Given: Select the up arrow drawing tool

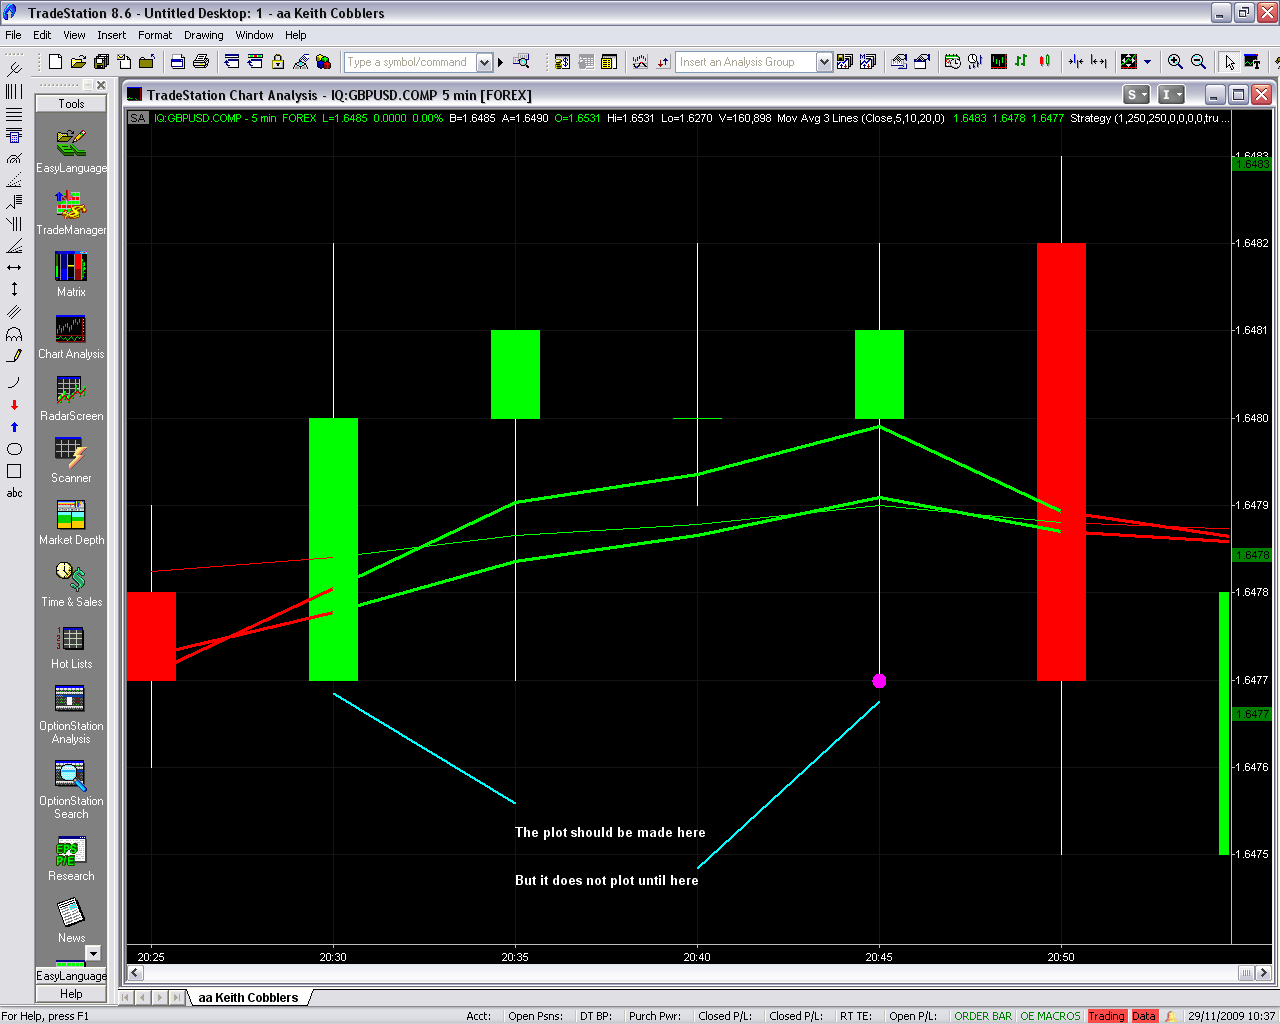Looking at the screenshot, I should pyautogui.click(x=14, y=427).
